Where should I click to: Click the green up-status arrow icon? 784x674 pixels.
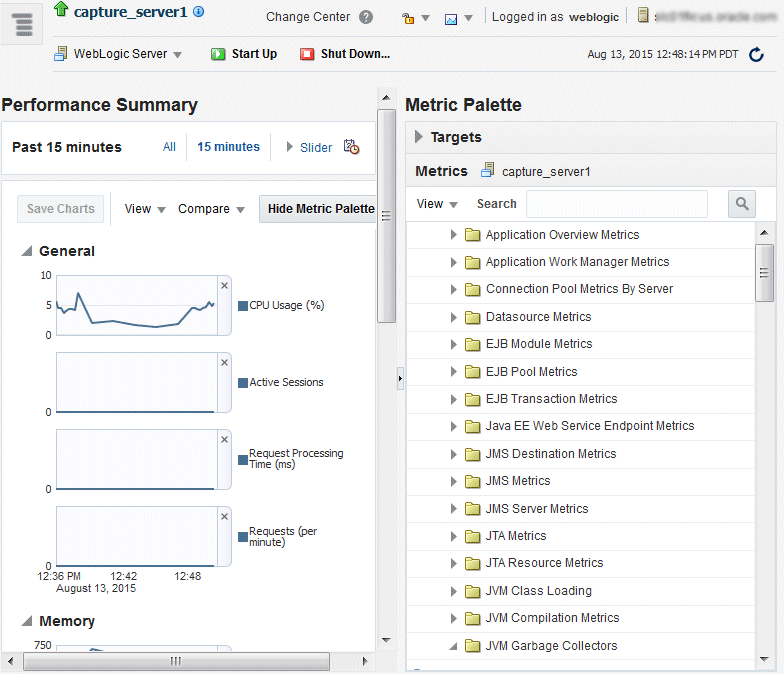pos(61,8)
